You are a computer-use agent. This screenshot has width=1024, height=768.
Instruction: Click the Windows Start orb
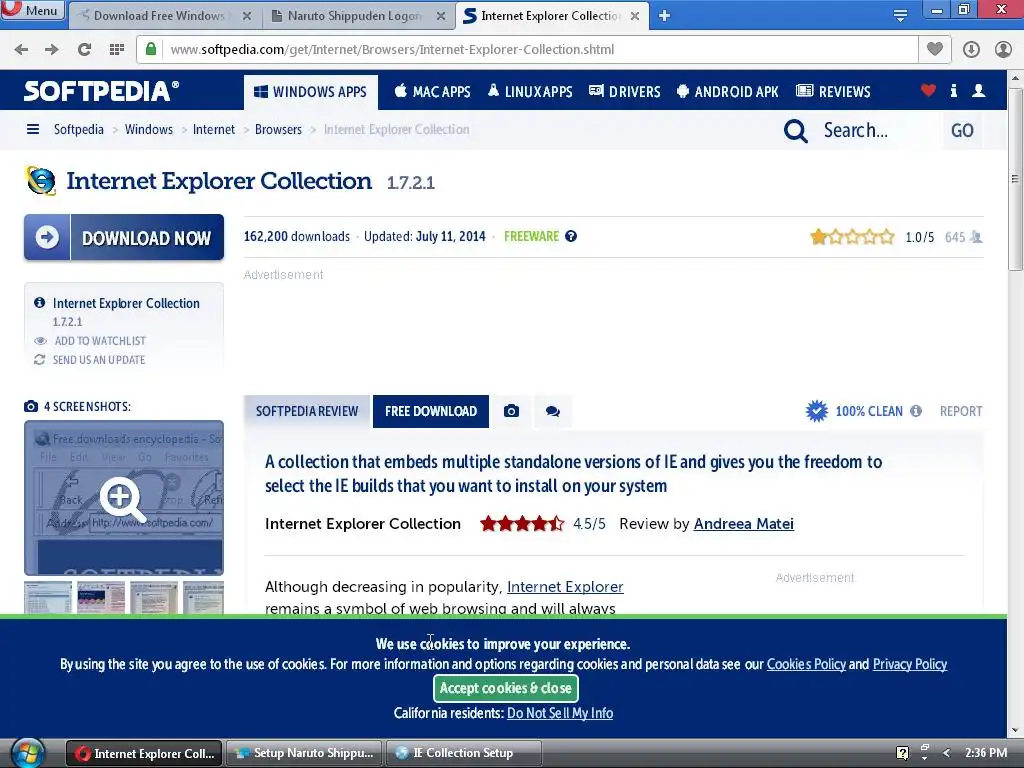(x=27, y=753)
